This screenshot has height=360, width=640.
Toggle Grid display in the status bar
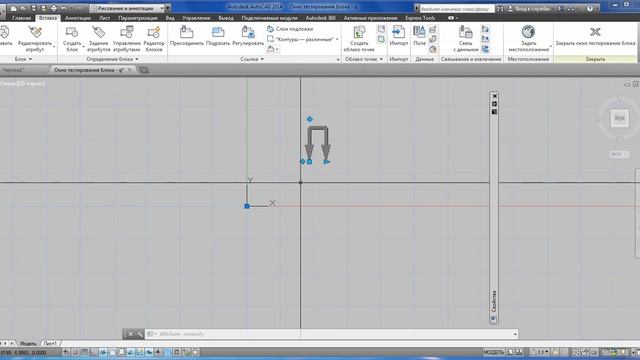coord(84,352)
